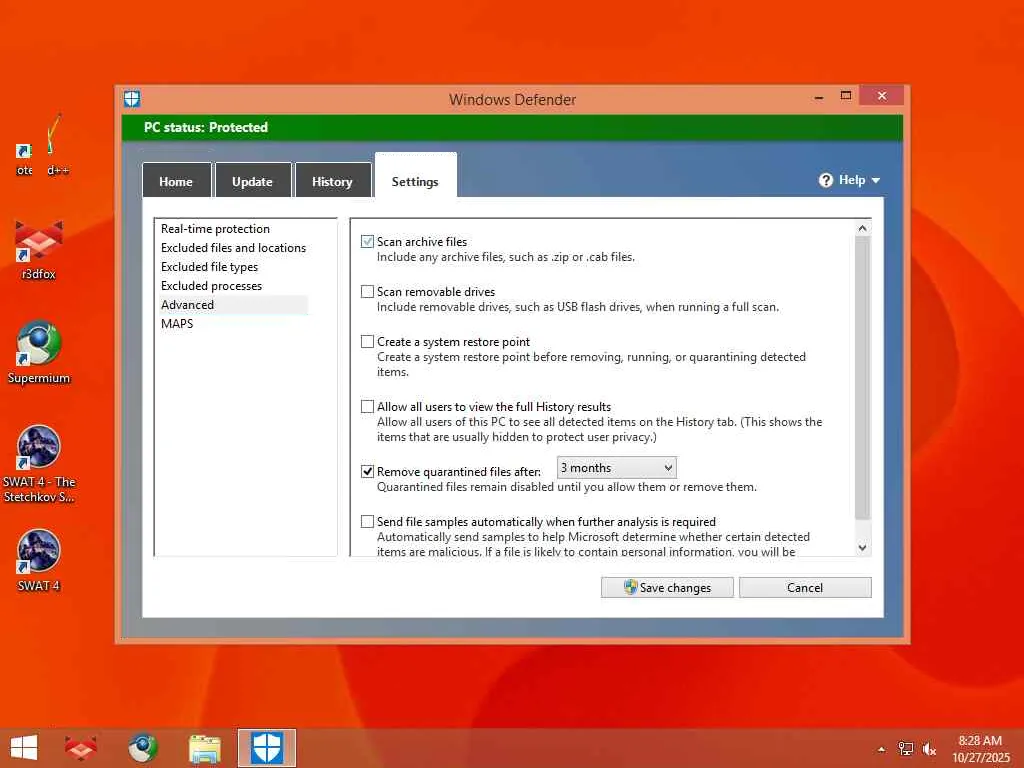
Task: Click the Save changes button
Action: [667, 587]
